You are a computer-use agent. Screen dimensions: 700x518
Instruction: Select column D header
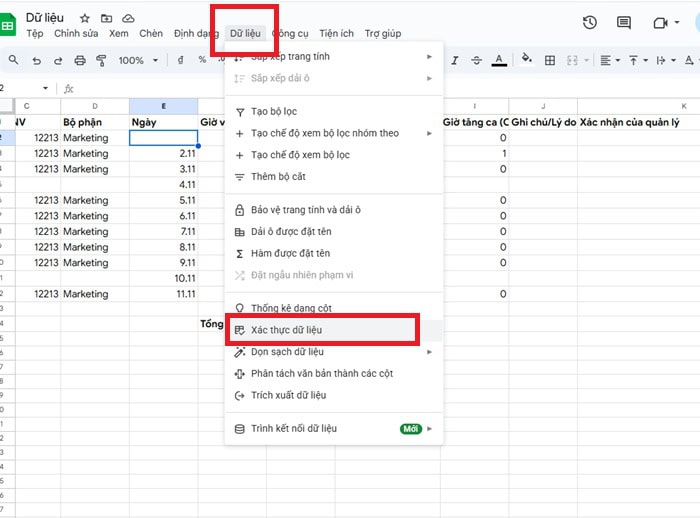pos(95,106)
